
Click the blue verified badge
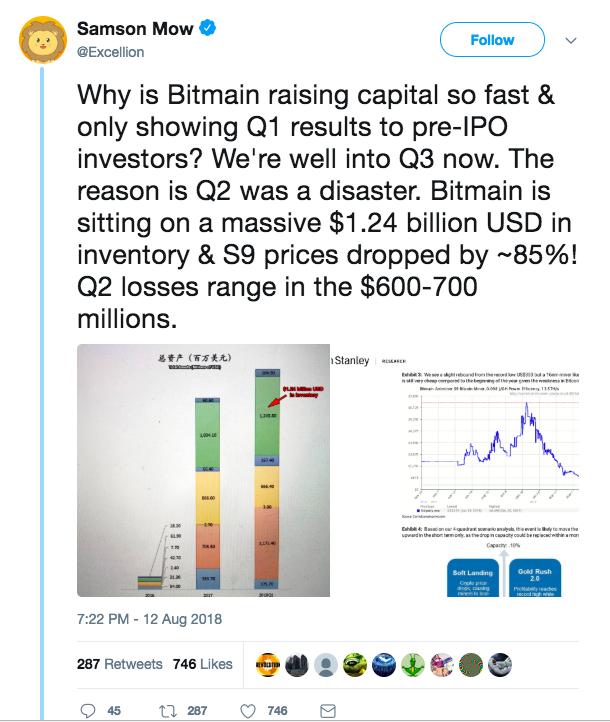click(x=207, y=28)
